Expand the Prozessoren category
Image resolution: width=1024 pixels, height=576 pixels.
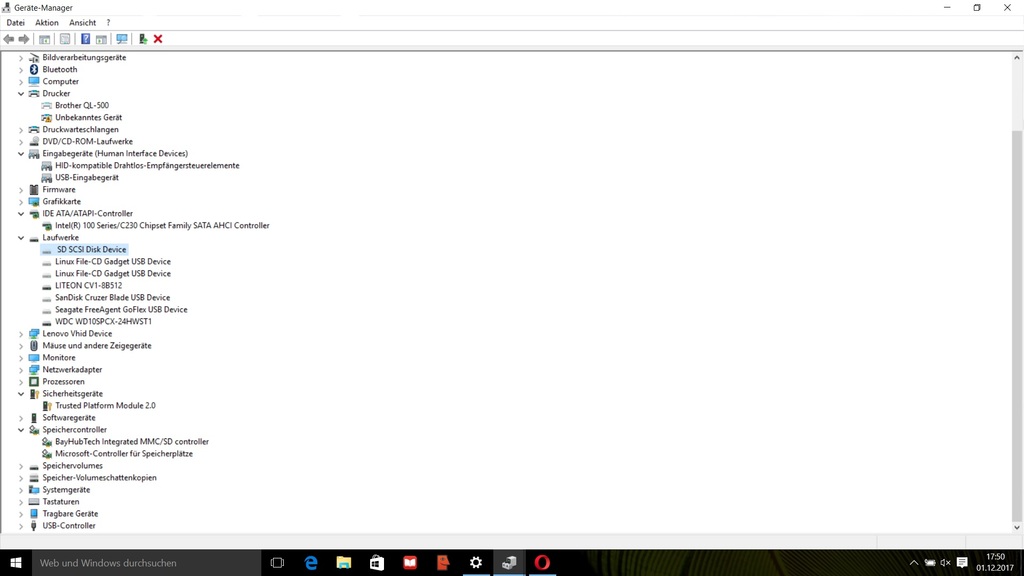coord(21,382)
